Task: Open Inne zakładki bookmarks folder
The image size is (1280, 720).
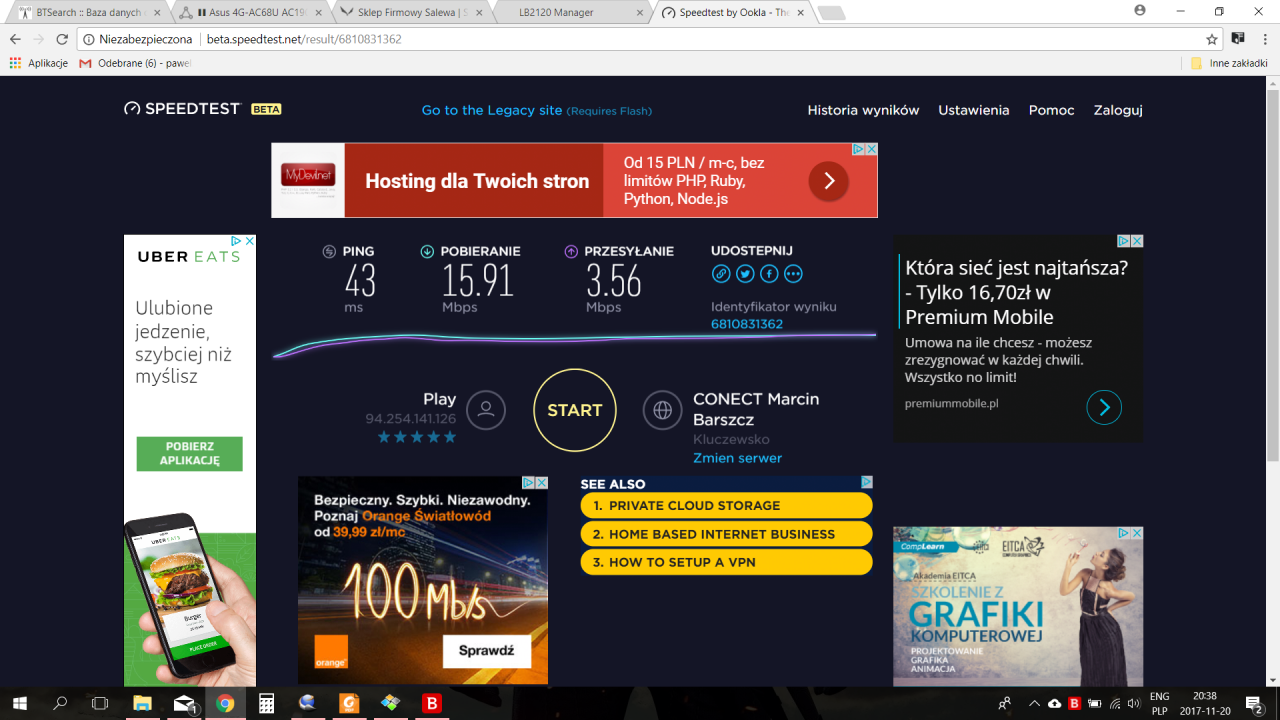Action: [1229, 63]
